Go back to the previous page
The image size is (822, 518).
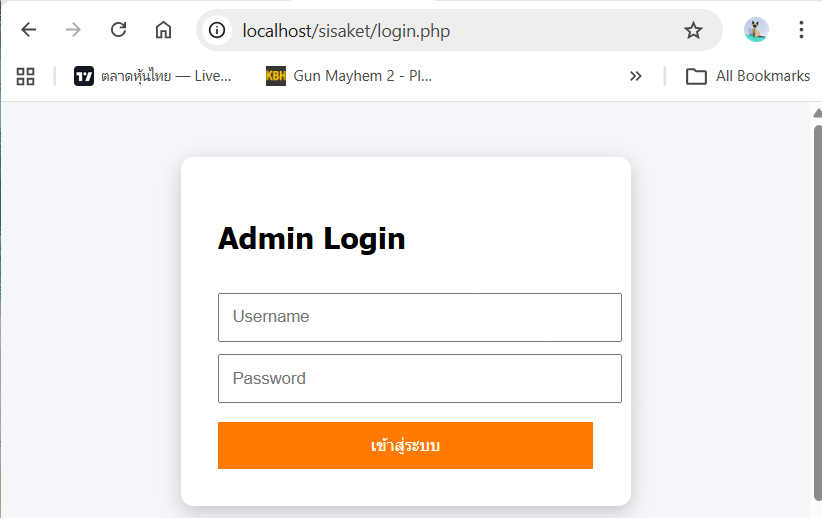click(28, 30)
